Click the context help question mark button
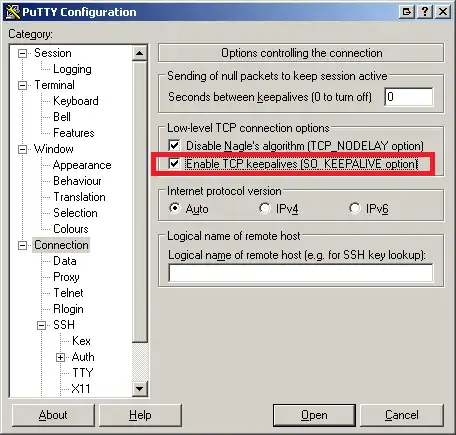This screenshot has height=435, width=456. pos(425,12)
